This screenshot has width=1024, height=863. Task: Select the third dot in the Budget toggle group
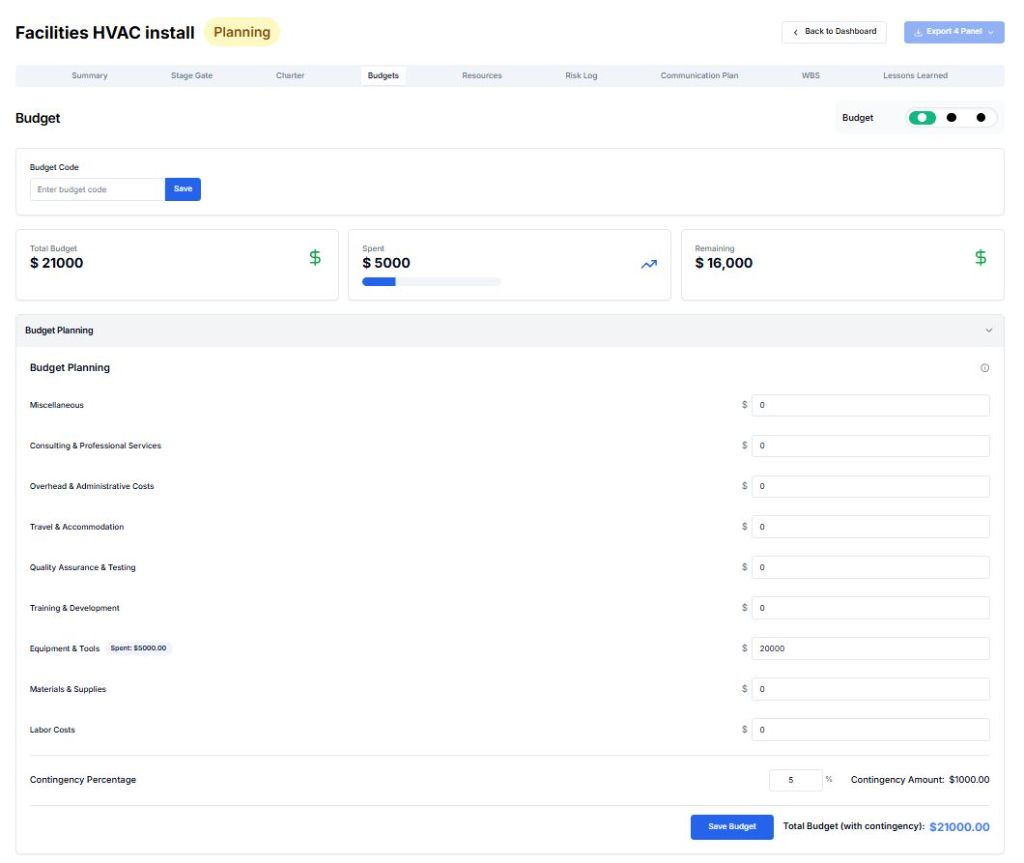pyautogui.click(x=981, y=117)
